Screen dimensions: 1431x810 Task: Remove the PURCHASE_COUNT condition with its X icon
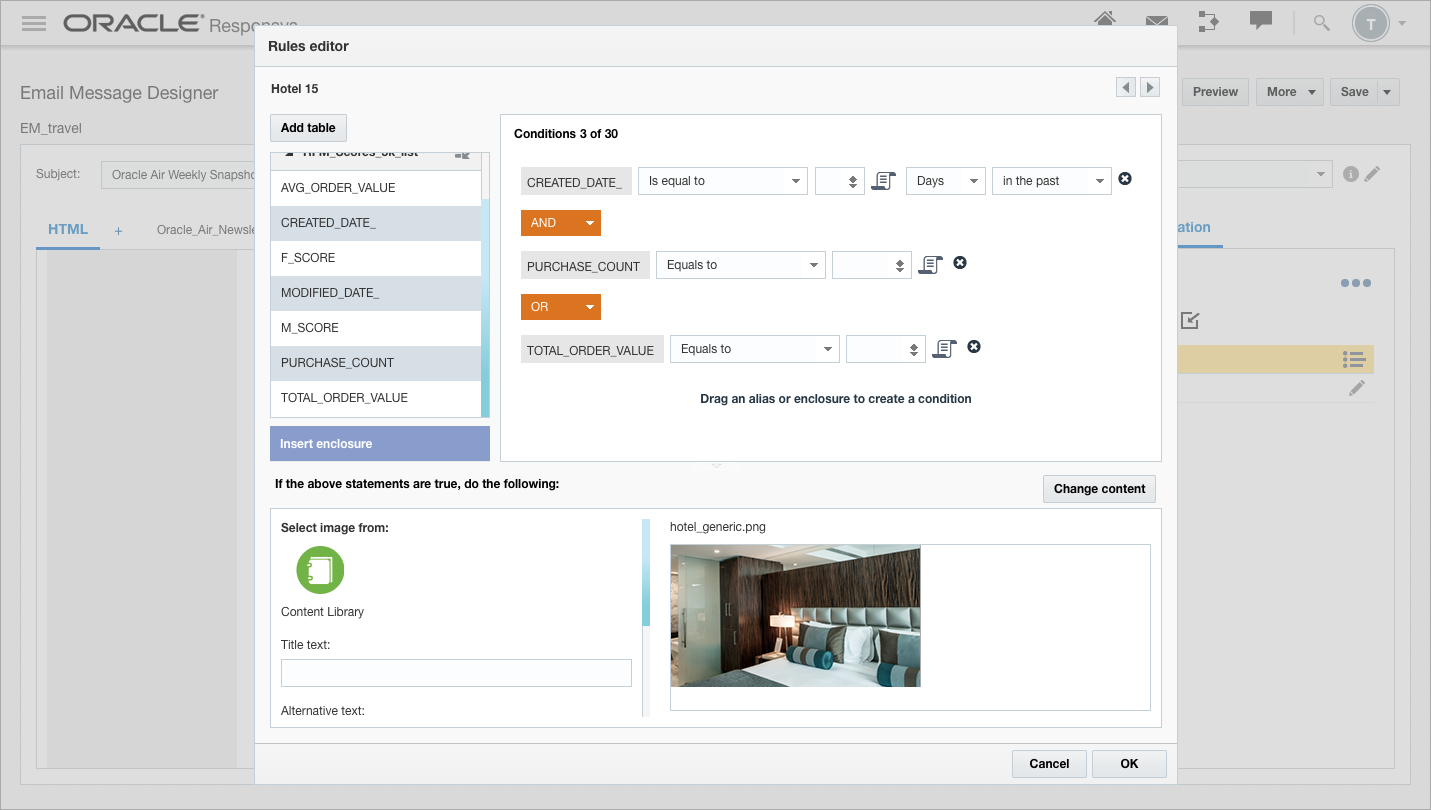(x=959, y=263)
